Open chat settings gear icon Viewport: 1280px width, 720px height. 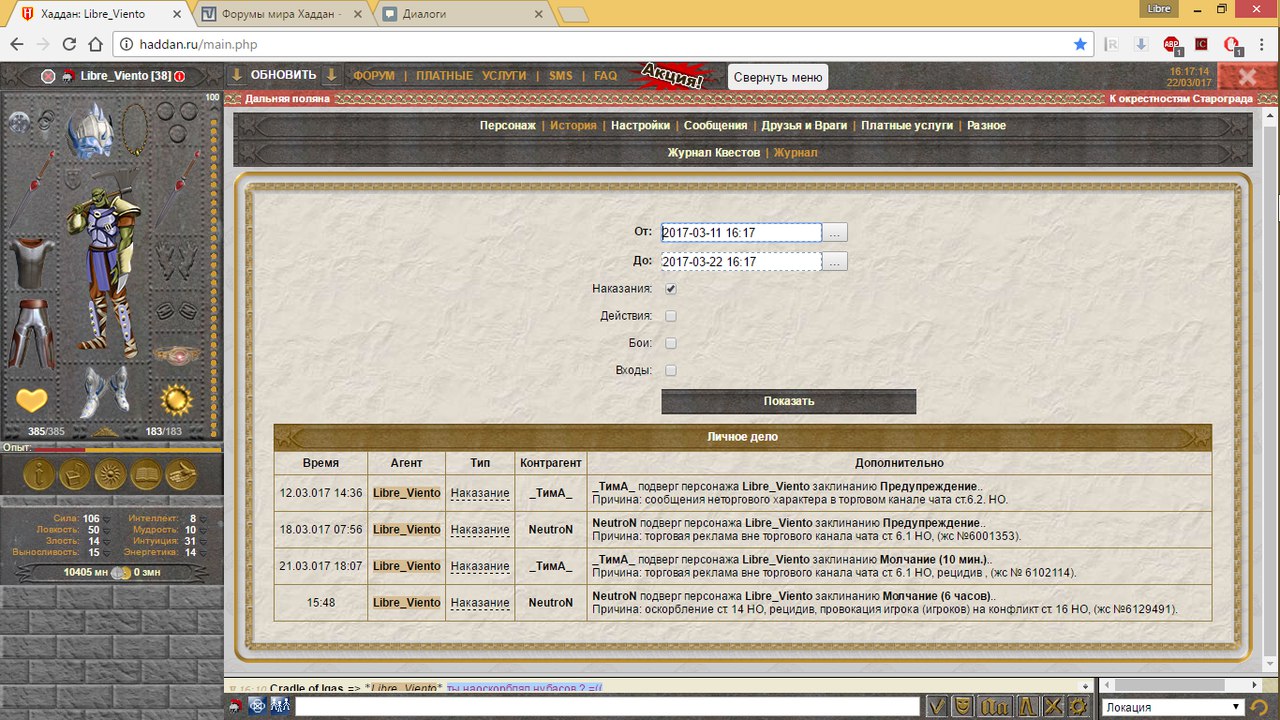point(1077,707)
